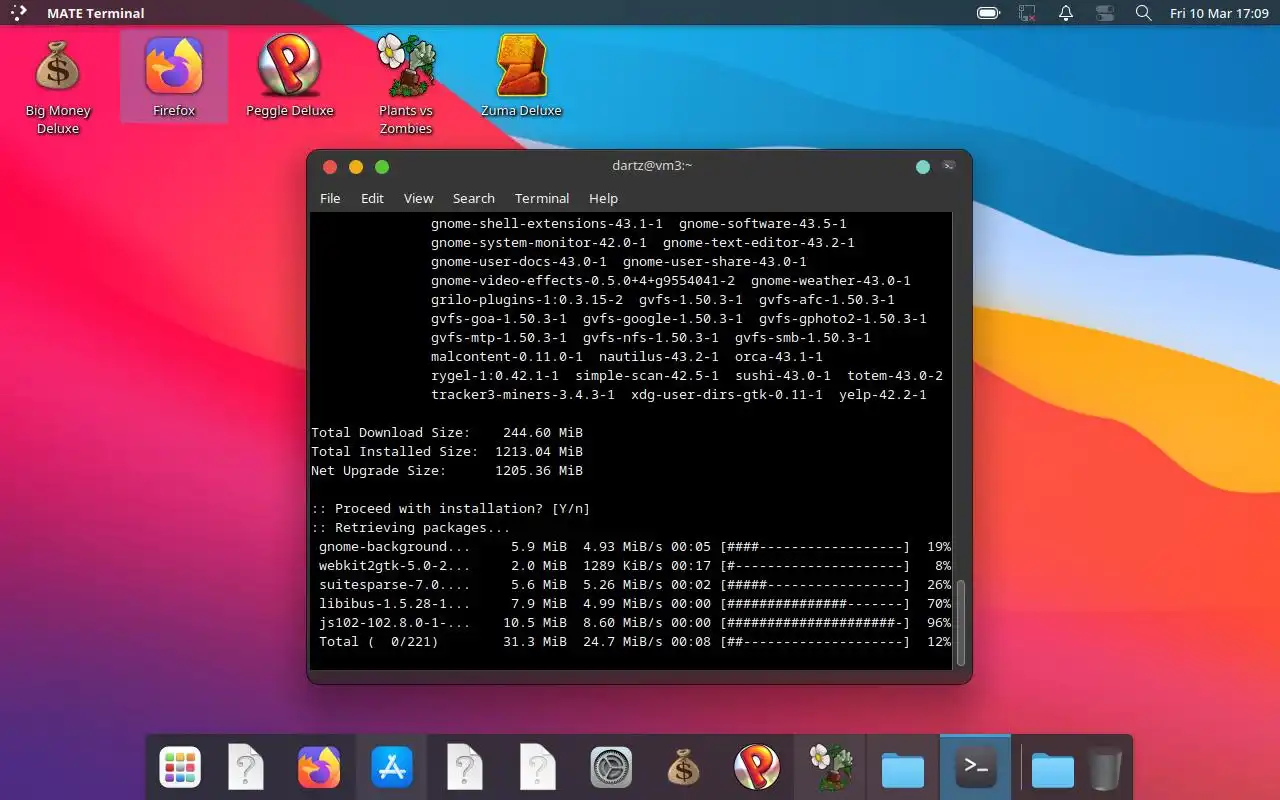The image size is (1280, 800).
Task: Click the teal round button in terminal titlebar
Action: click(x=923, y=167)
